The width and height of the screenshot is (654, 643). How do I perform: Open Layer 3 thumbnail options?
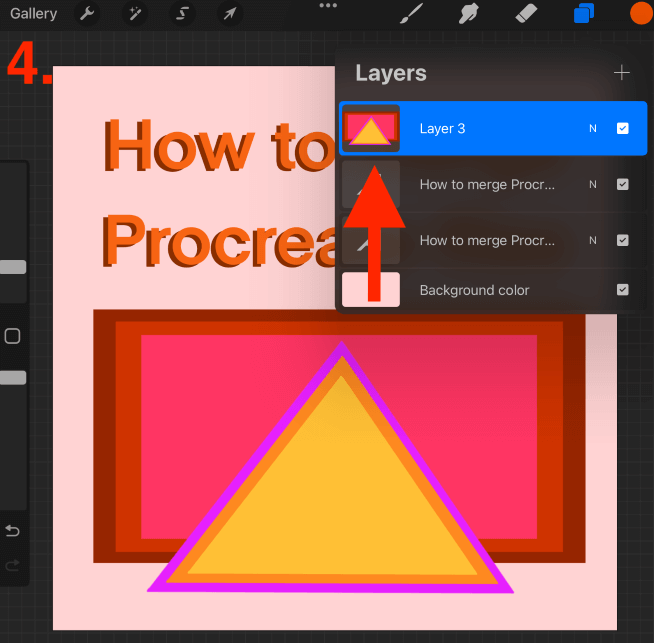(x=370, y=128)
